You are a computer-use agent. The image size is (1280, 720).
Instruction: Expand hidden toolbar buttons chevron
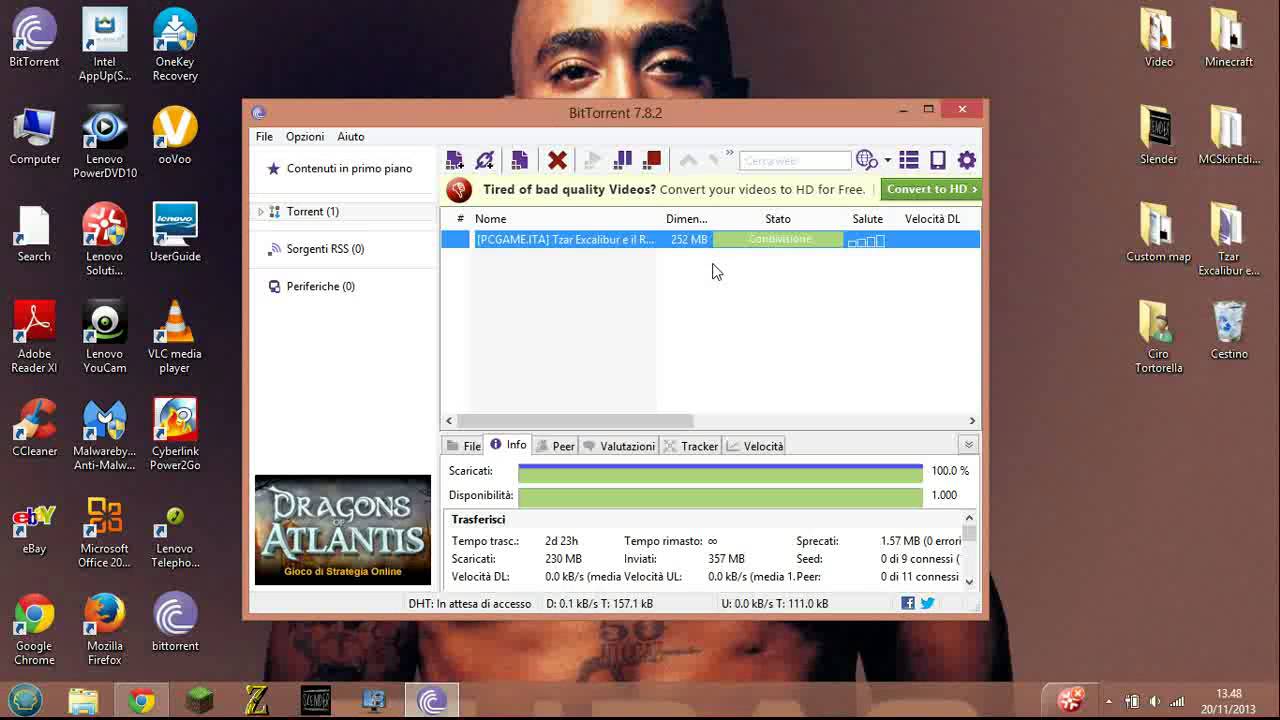coord(729,153)
